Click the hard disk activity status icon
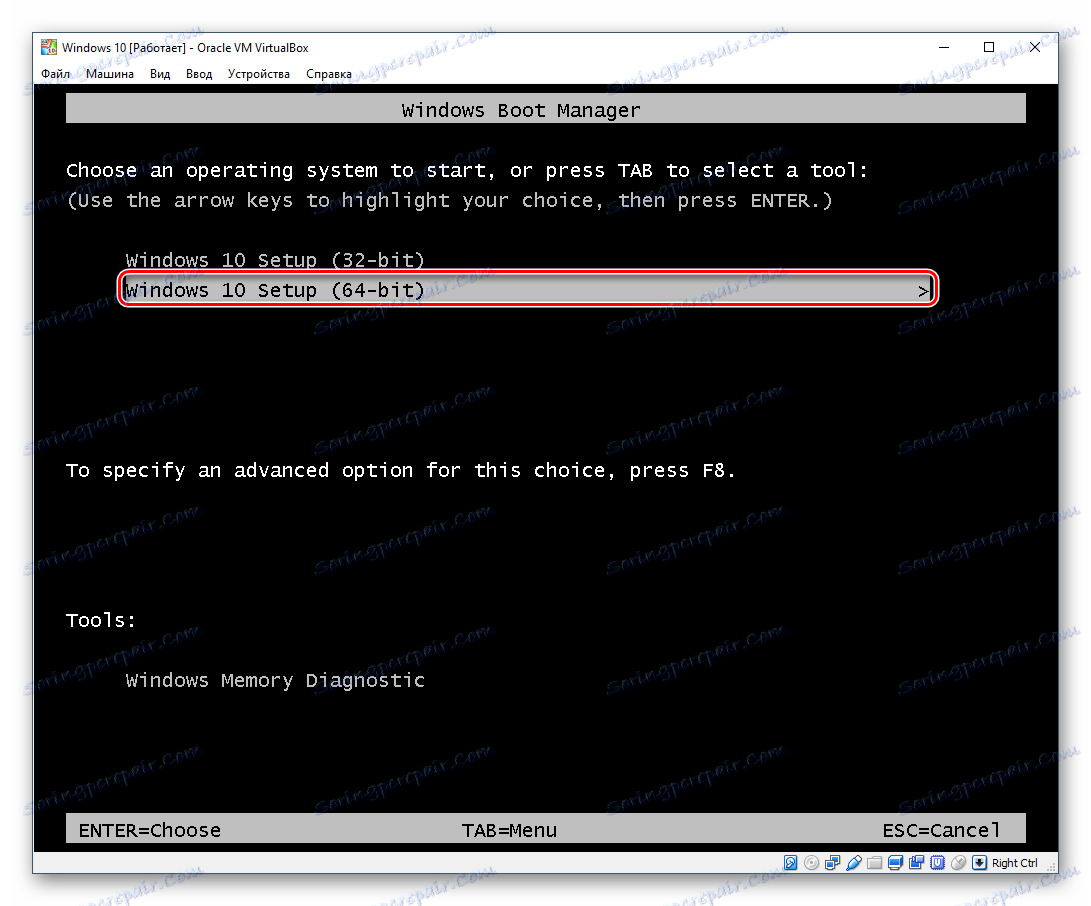Image resolution: width=1091 pixels, height=906 pixels. (x=790, y=863)
